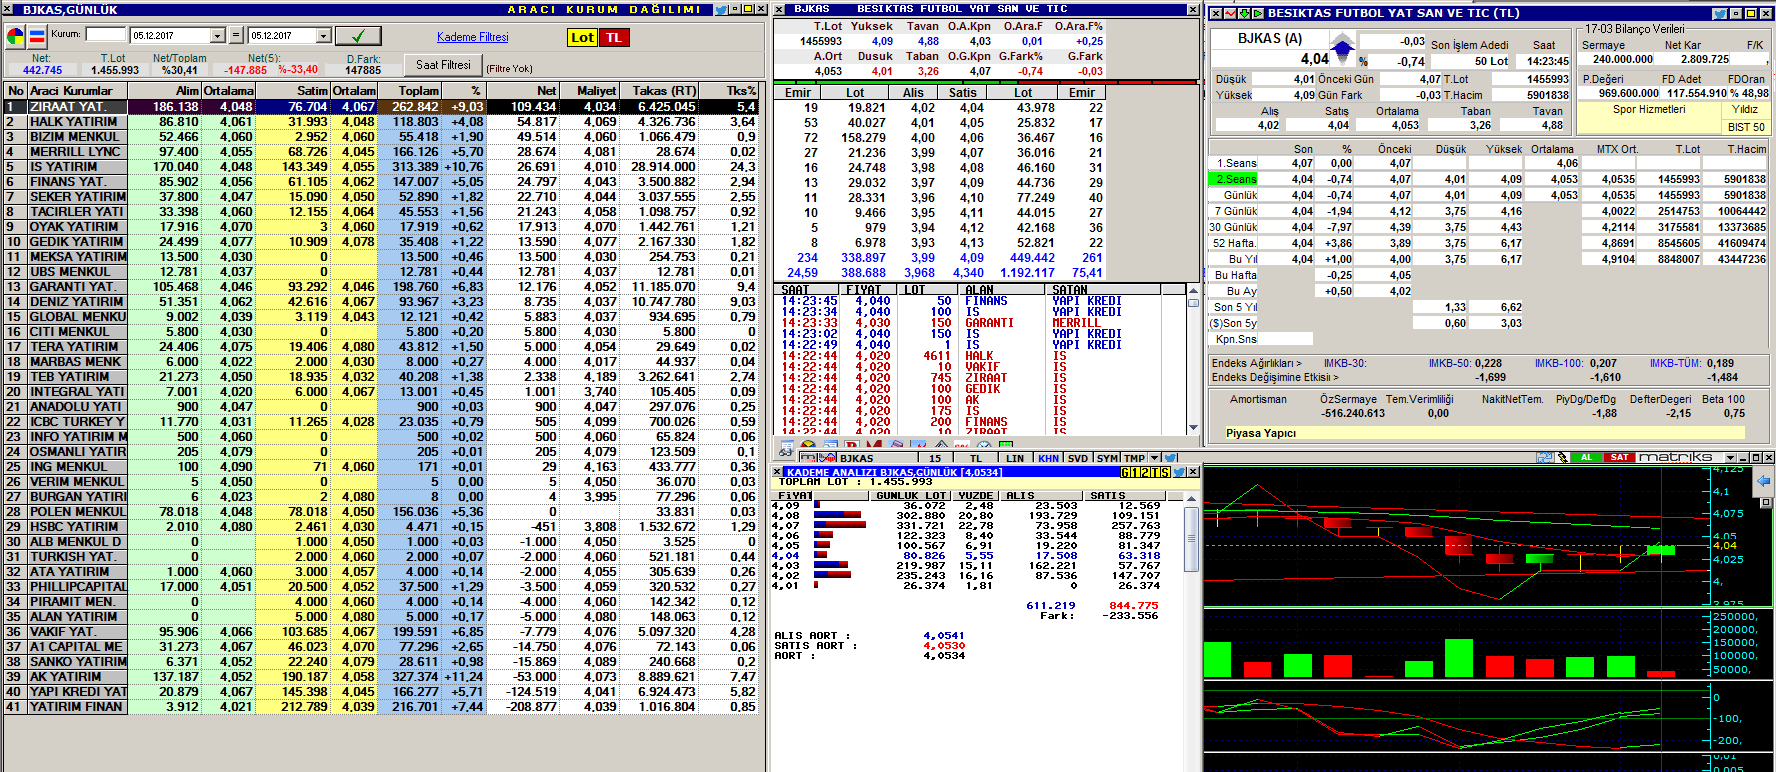Image resolution: width=1776 pixels, height=772 pixels.
Task: Toggle the KHN chart option
Action: [x=1048, y=458]
